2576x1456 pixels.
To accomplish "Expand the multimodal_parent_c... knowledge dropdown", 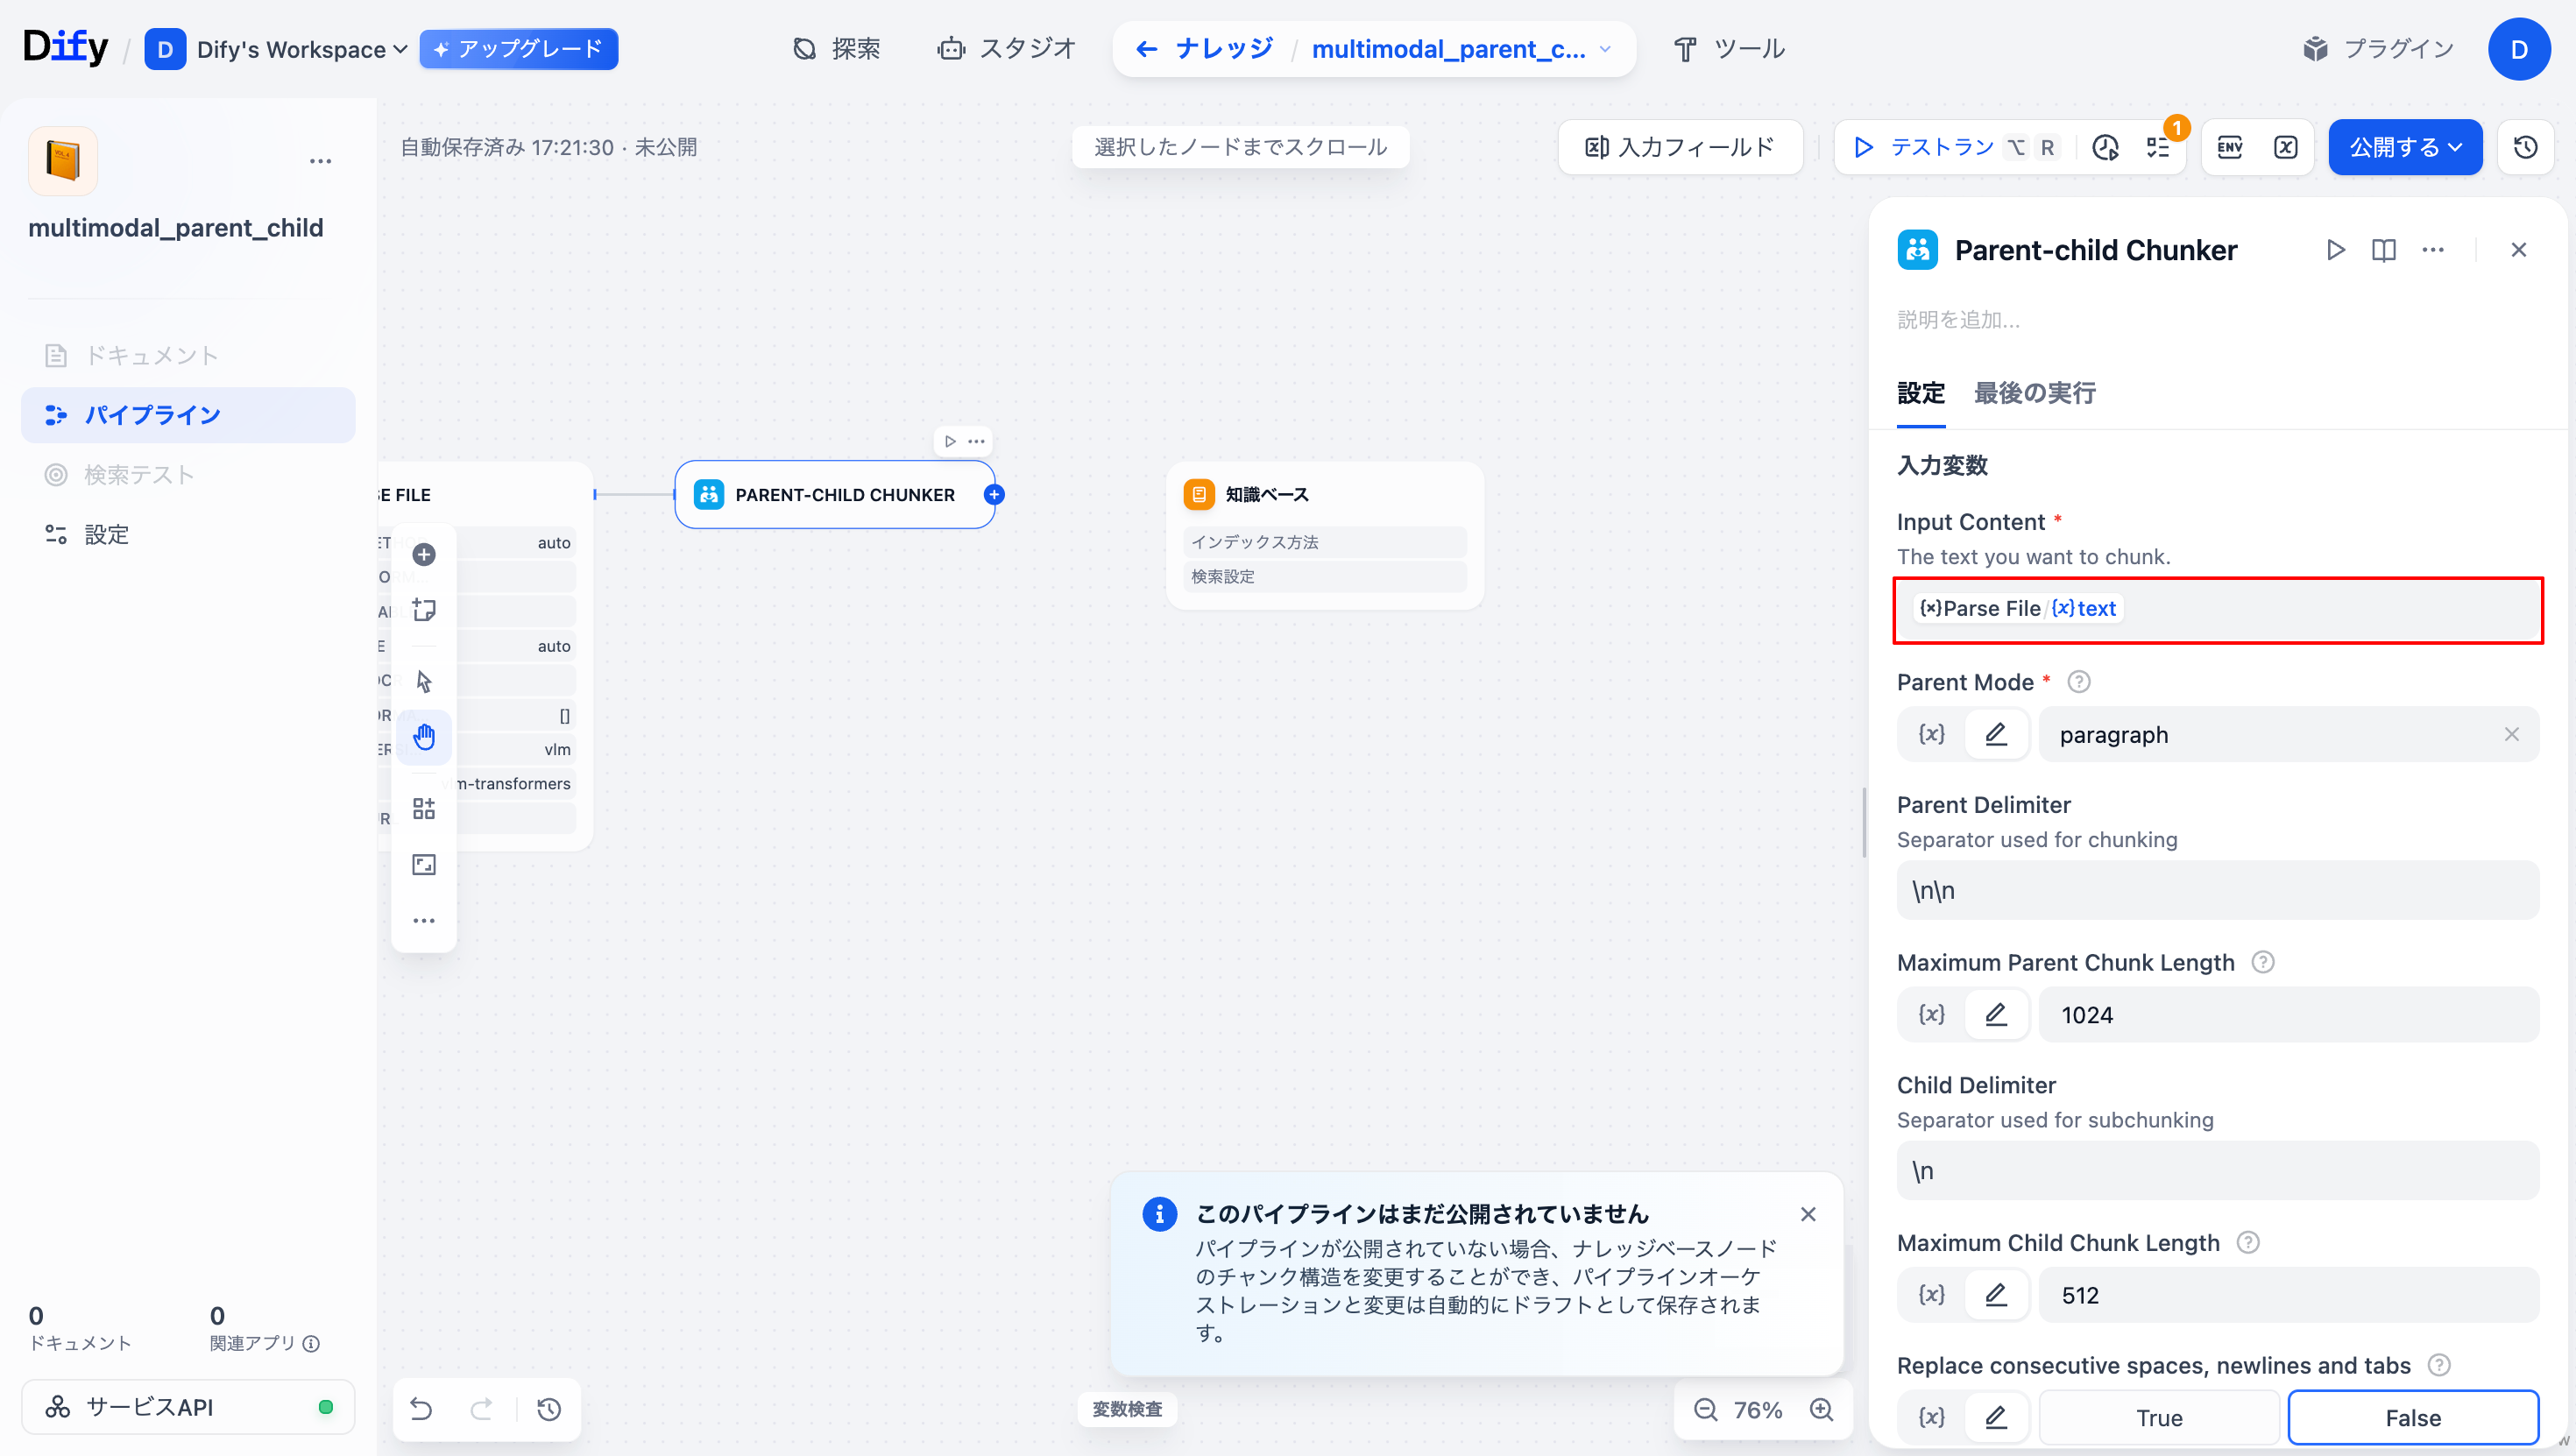I will click(x=1605, y=49).
